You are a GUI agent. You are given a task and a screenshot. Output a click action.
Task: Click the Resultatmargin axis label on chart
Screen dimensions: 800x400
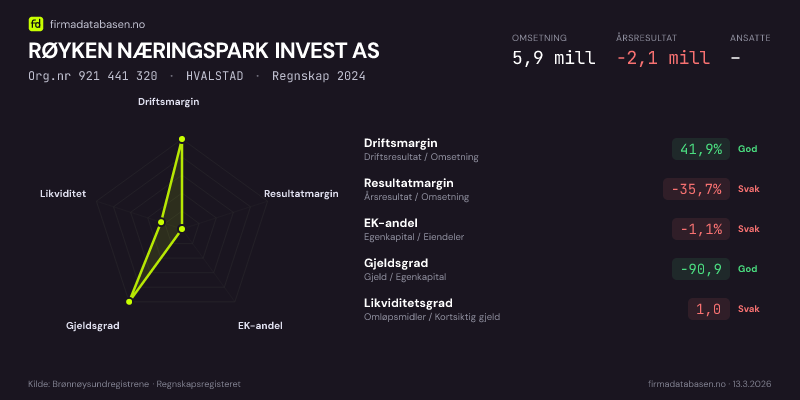[x=301, y=194]
